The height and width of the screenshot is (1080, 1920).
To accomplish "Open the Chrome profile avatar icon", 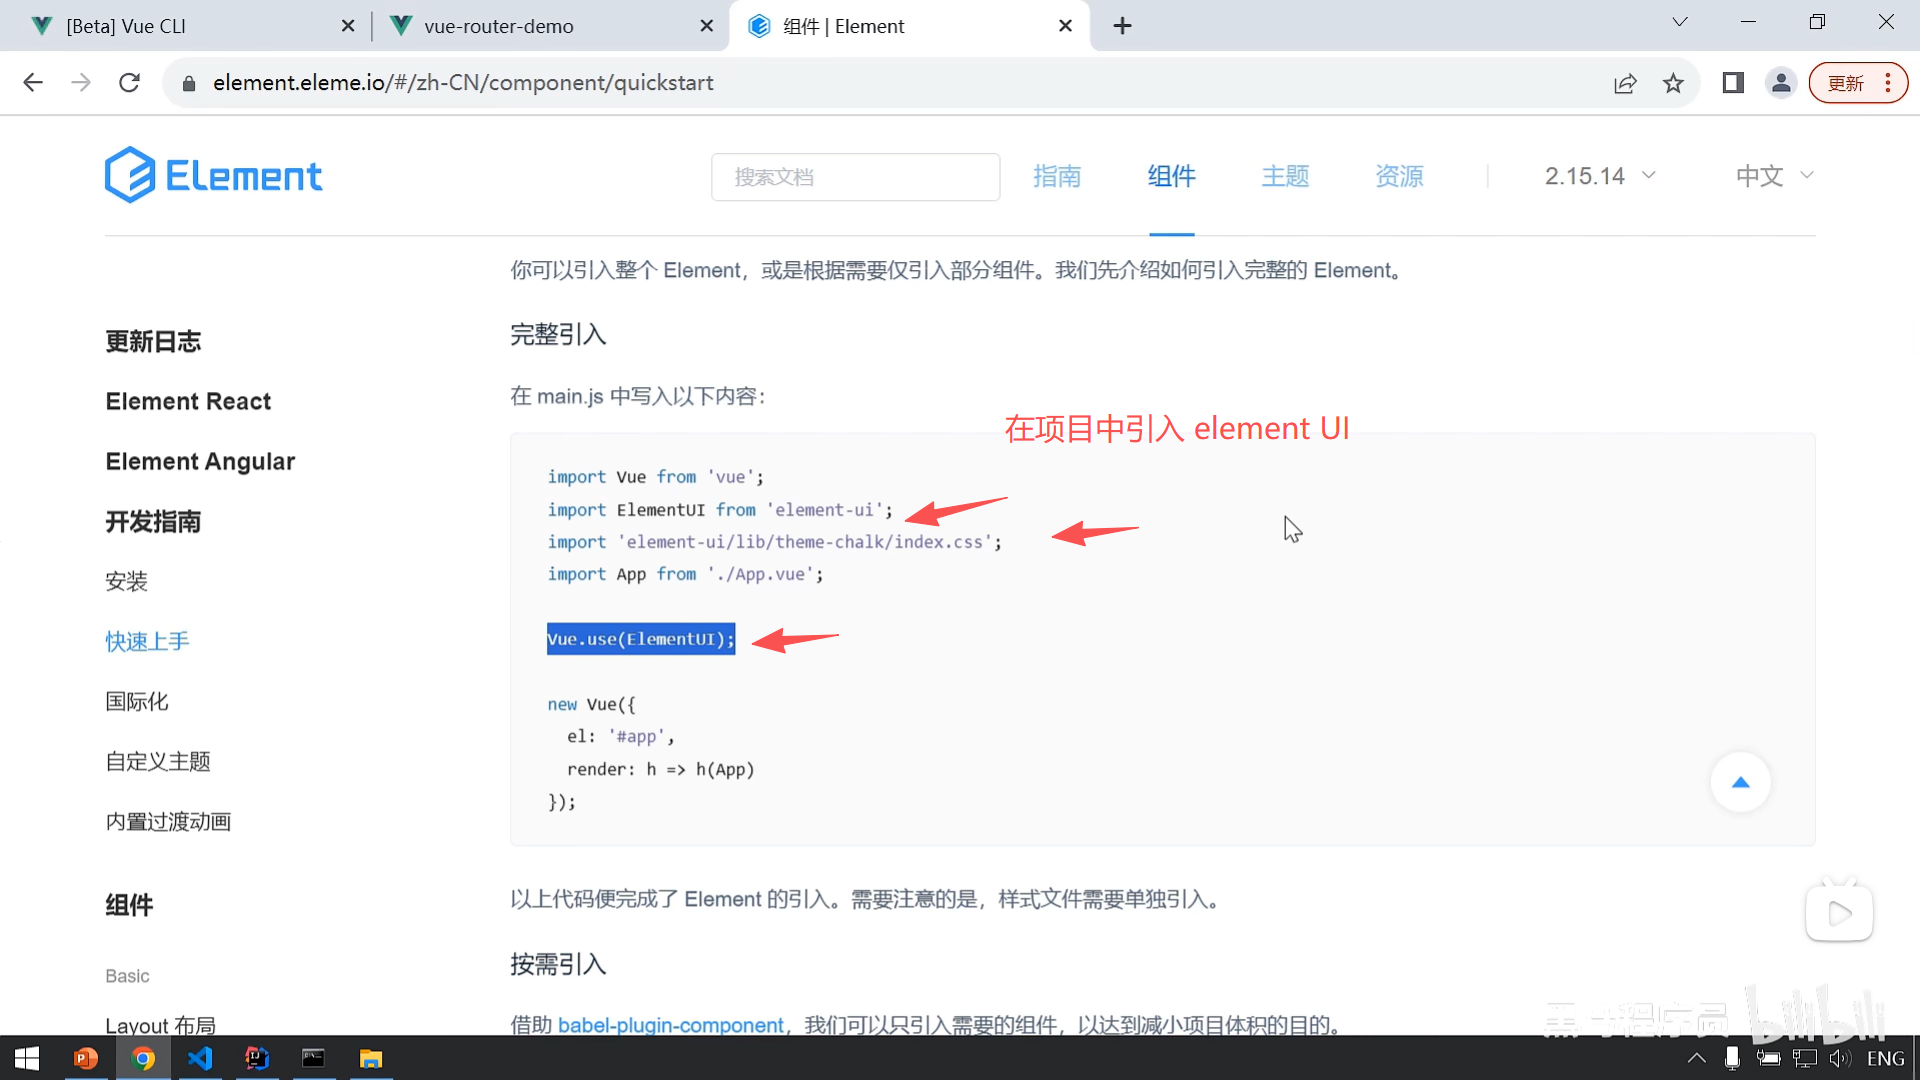I will 1781,83.
